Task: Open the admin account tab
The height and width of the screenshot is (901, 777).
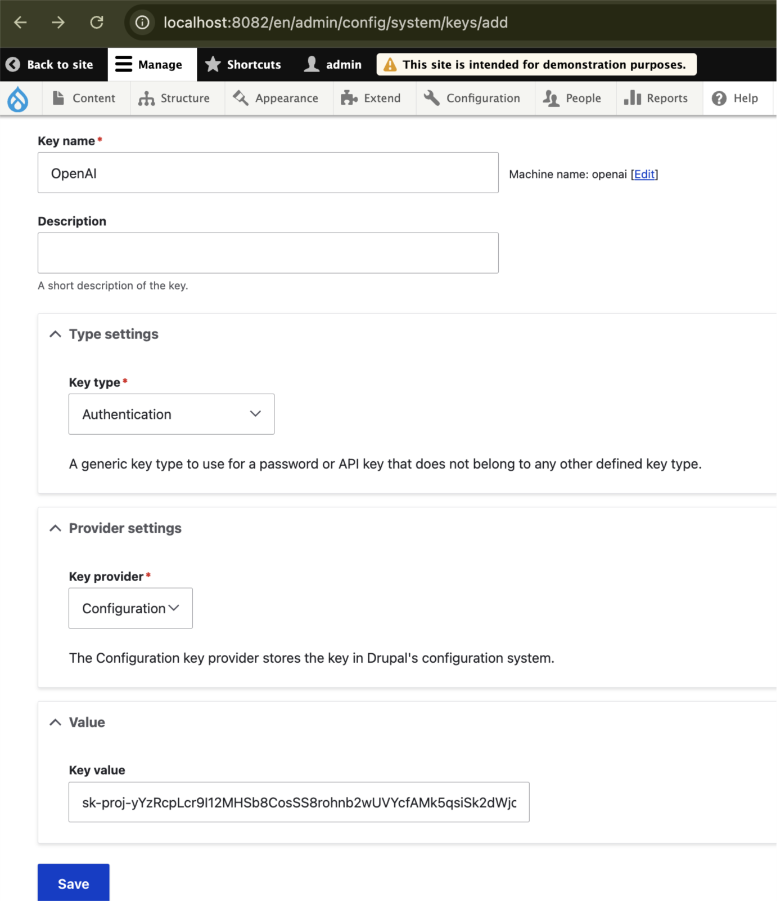Action: 333,64
